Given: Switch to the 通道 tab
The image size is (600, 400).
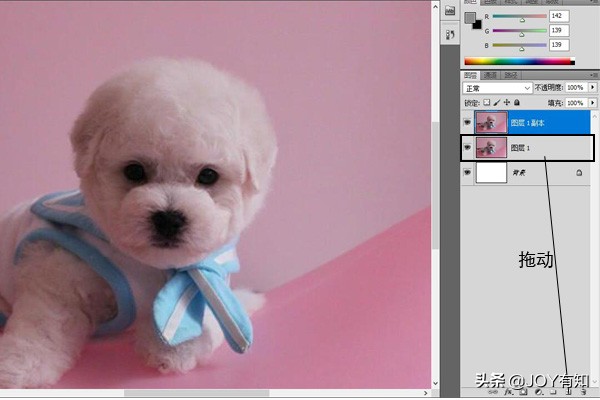Looking at the screenshot, I should coord(490,75).
